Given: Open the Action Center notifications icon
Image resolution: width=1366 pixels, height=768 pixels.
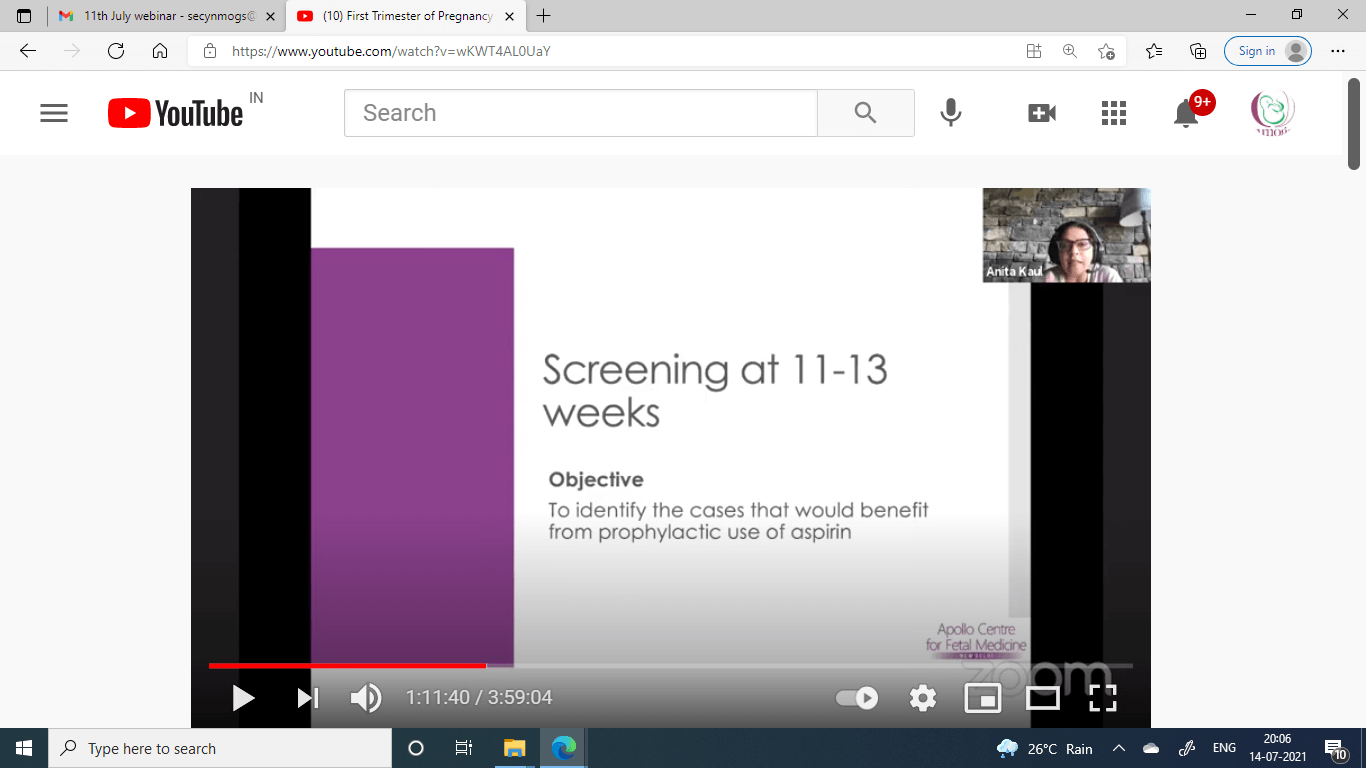Looking at the screenshot, I should [x=1338, y=748].
